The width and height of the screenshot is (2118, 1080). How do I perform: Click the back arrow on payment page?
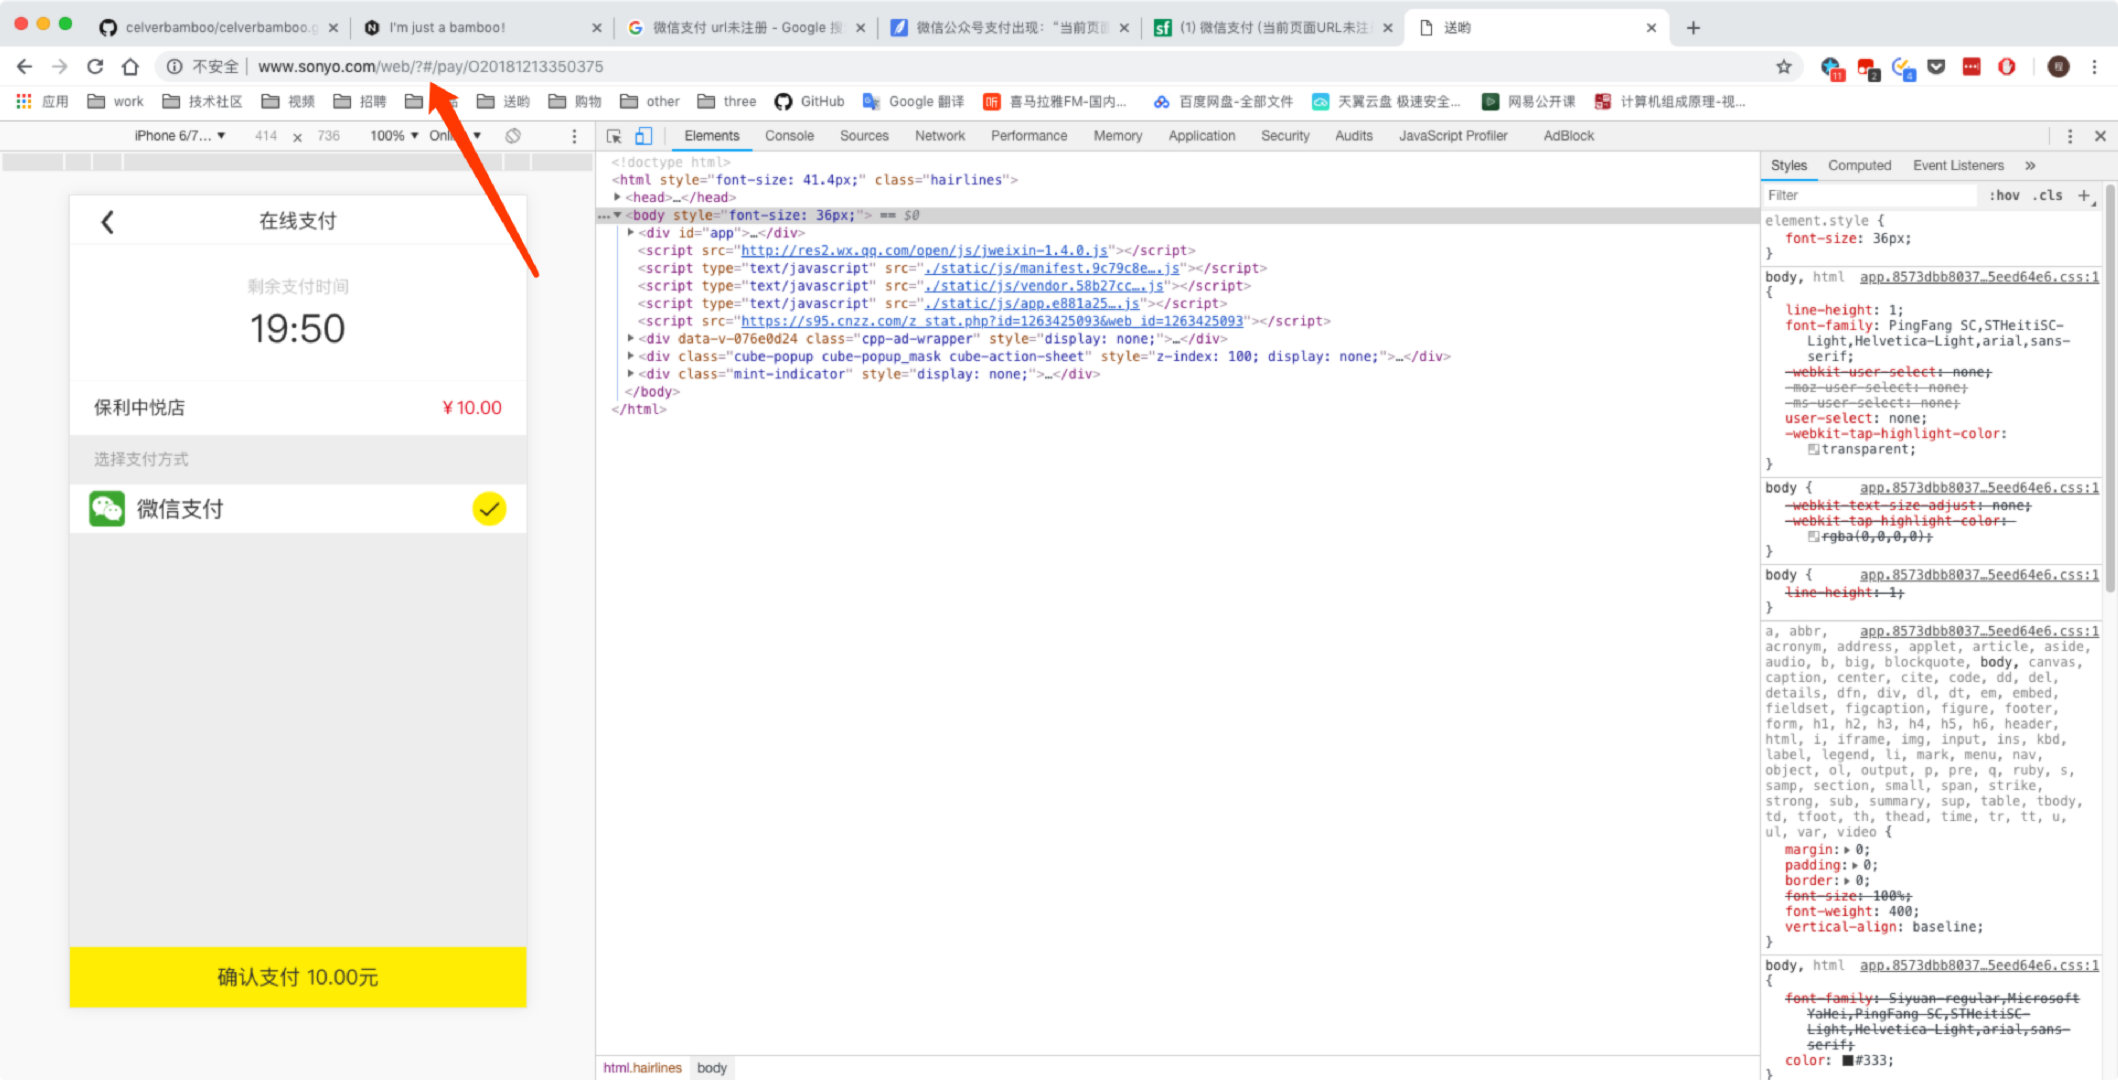(108, 222)
